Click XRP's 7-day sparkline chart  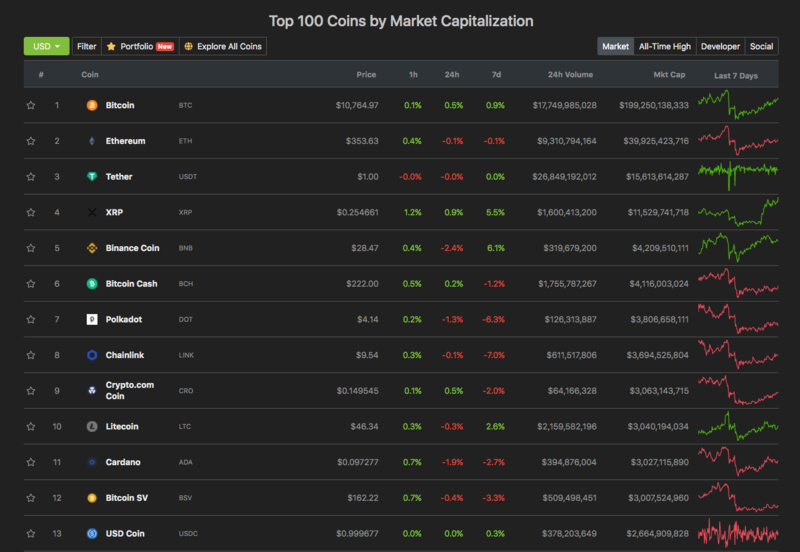(738, 212)
